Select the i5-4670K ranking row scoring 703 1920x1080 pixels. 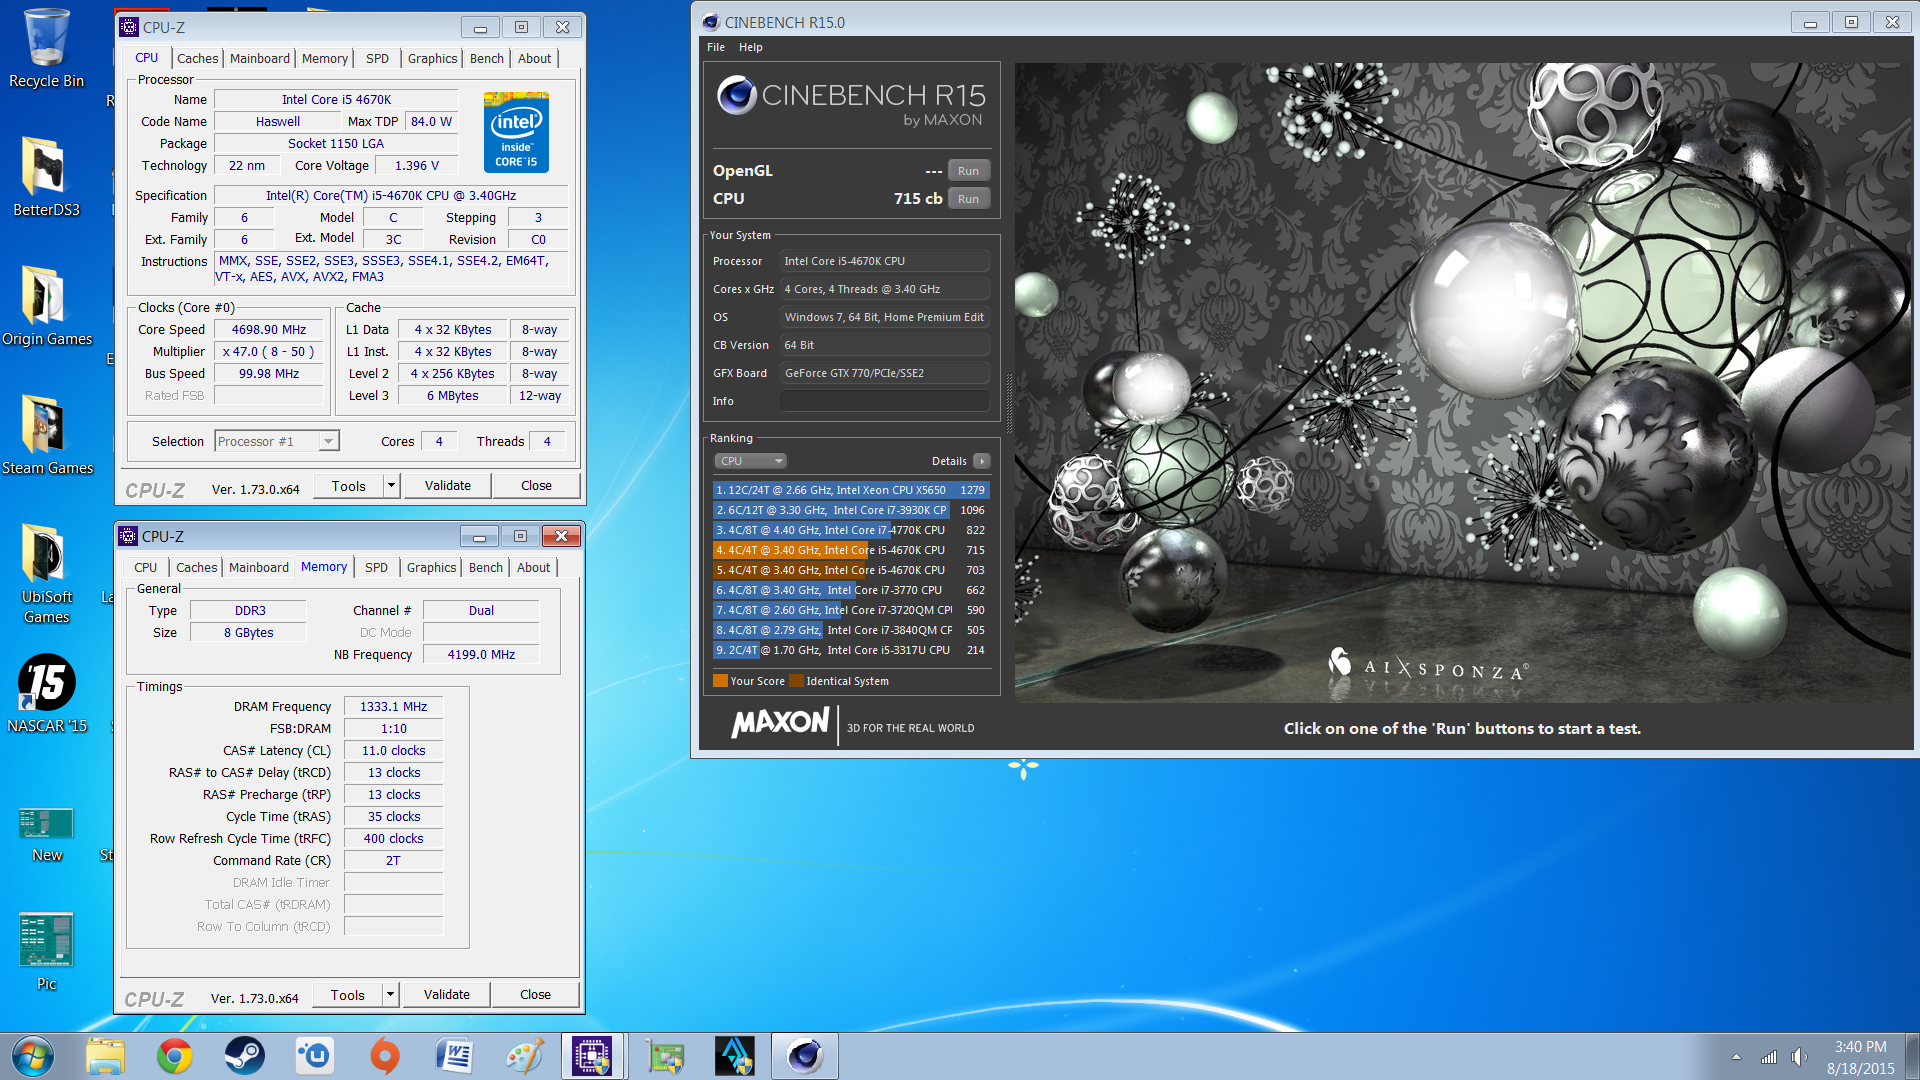click(851, 570)
